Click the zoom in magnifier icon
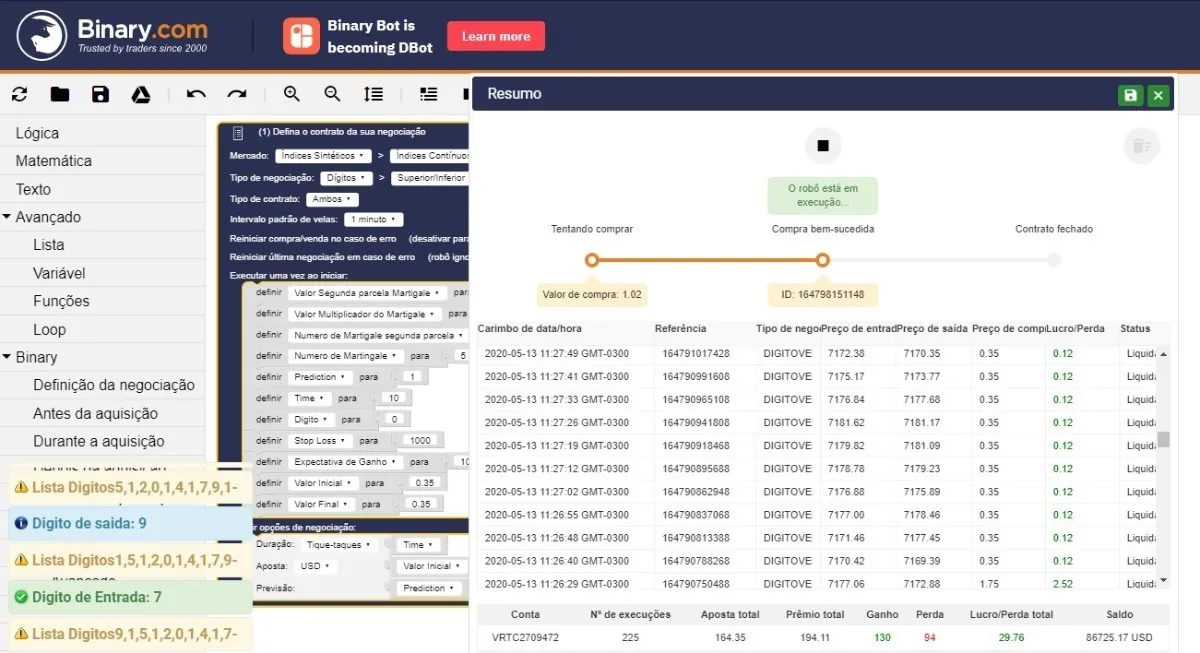 pyautogui.click(x=292, y=94)
